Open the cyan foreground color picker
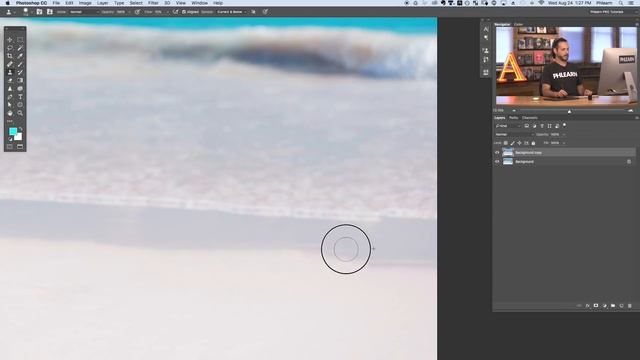The height and width of the screenshot is (360, 640). (12, 131)
